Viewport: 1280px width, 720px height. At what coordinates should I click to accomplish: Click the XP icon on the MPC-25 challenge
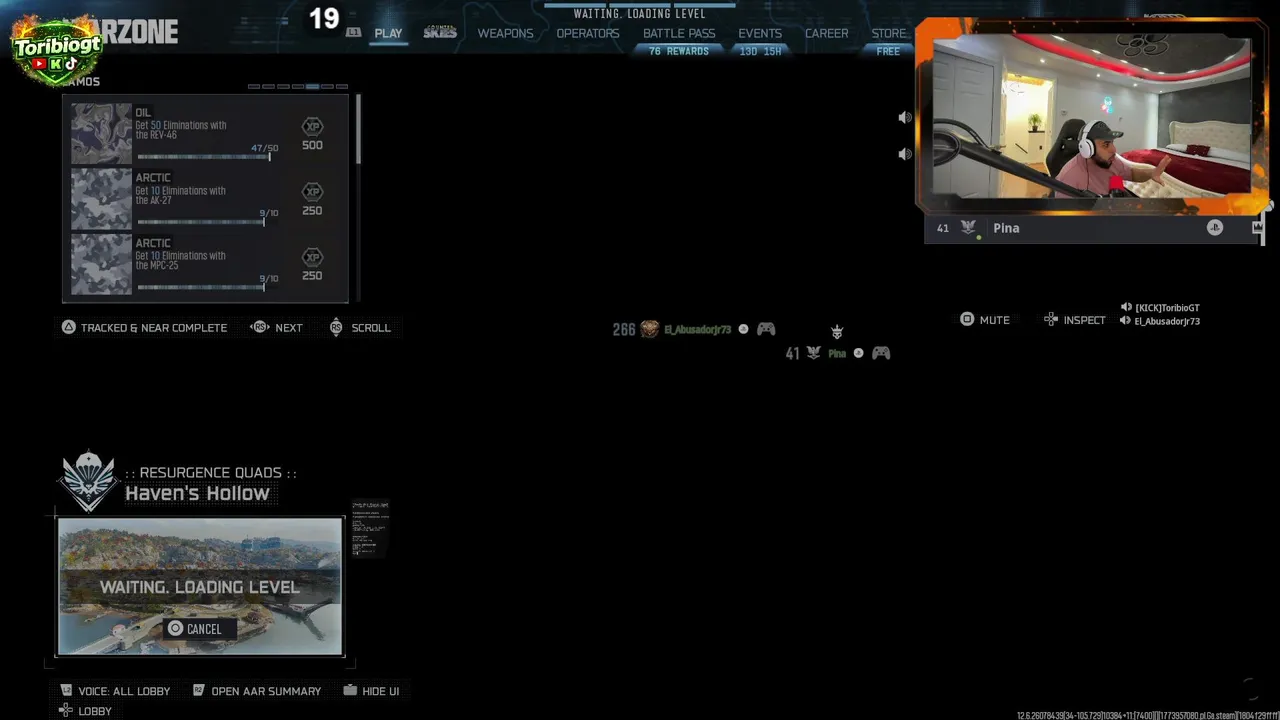(312, 257)
